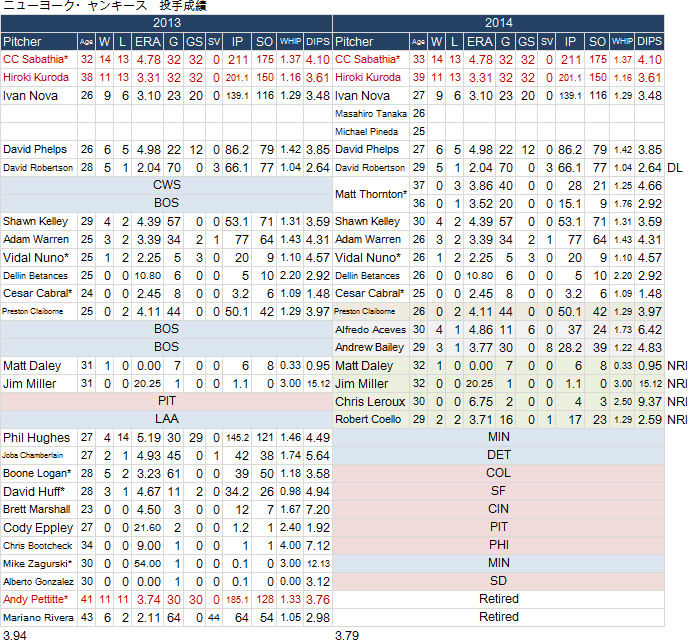Click the Alfredo Aceves name cell
The width and height of the screenshot is (688, 640).
tap(370, 329)
